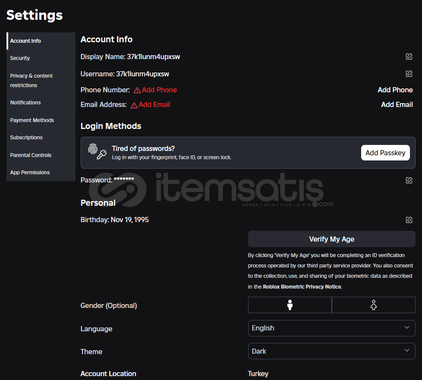Image resolution: width=422 pixels, height=380 pixels.
Task: Open the Account Info tab
Action: point(41,41)
